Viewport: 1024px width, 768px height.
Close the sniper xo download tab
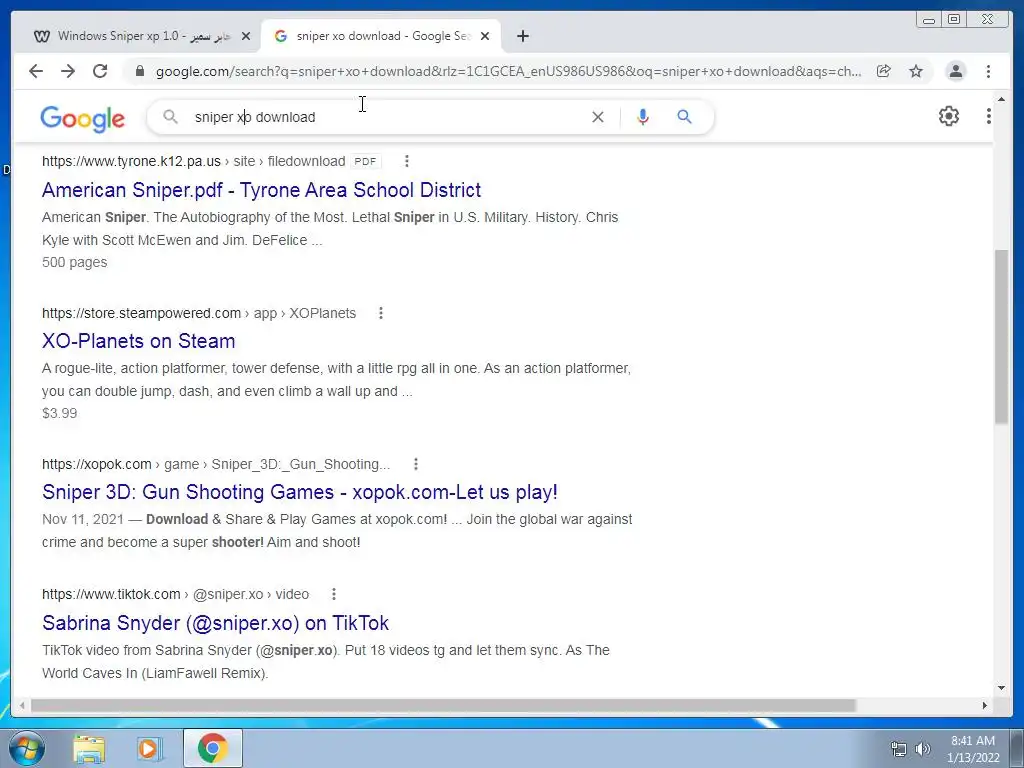point(485,37)
